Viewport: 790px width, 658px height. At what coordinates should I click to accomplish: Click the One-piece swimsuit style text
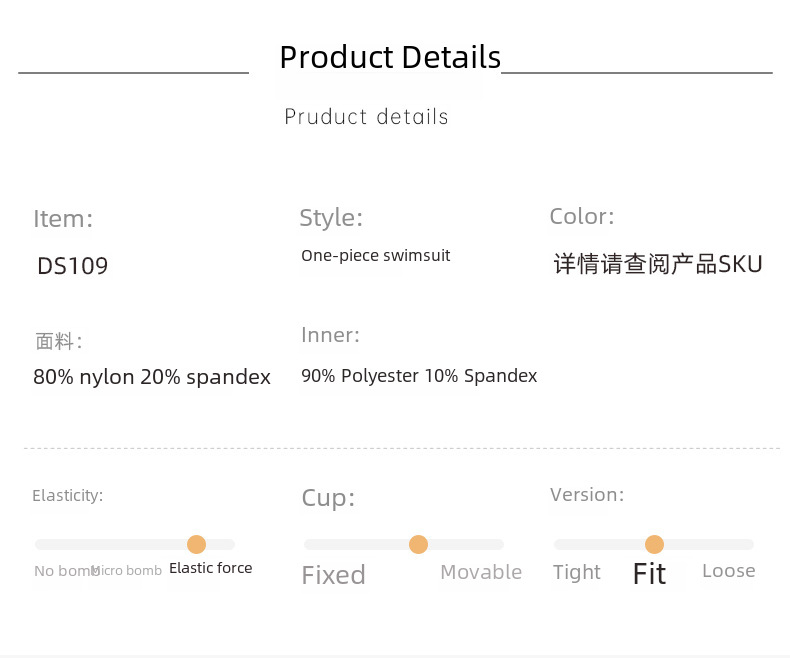(375, 255)
